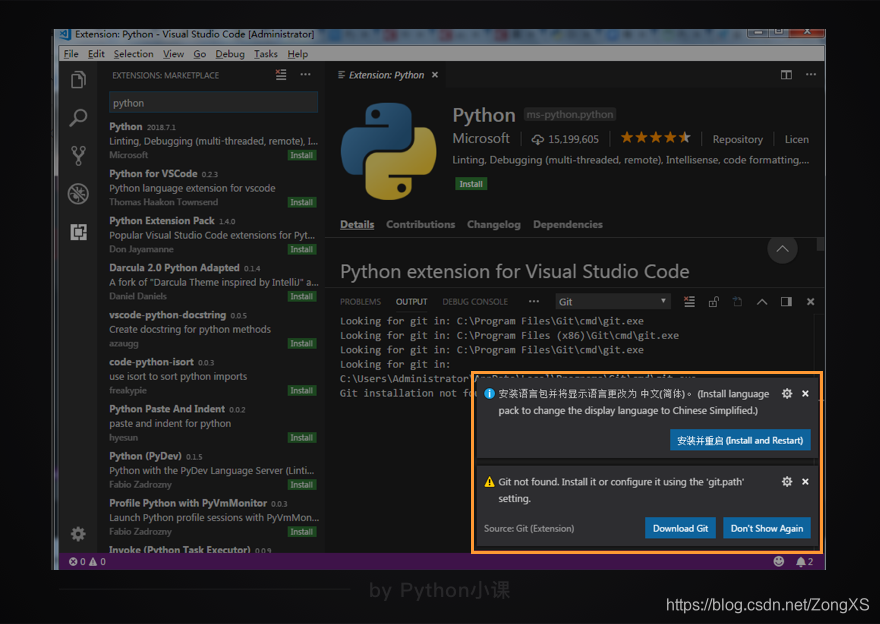
Task: Open the output log file icon
Action: coord(737,302)
